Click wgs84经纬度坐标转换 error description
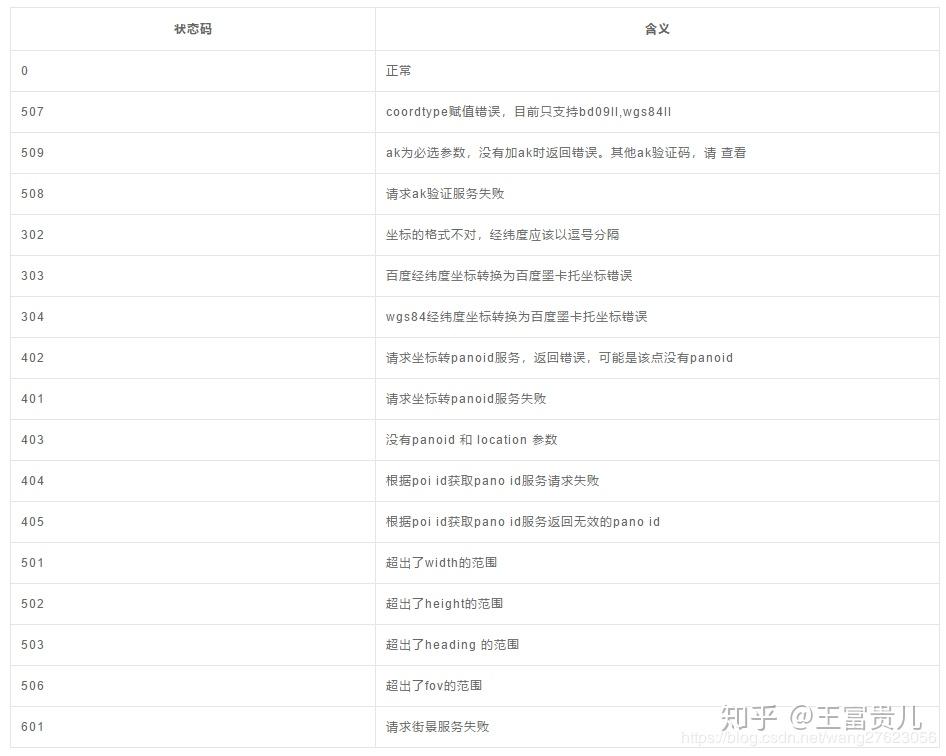The height and width of the screenshot is (756, 946). 516,317
